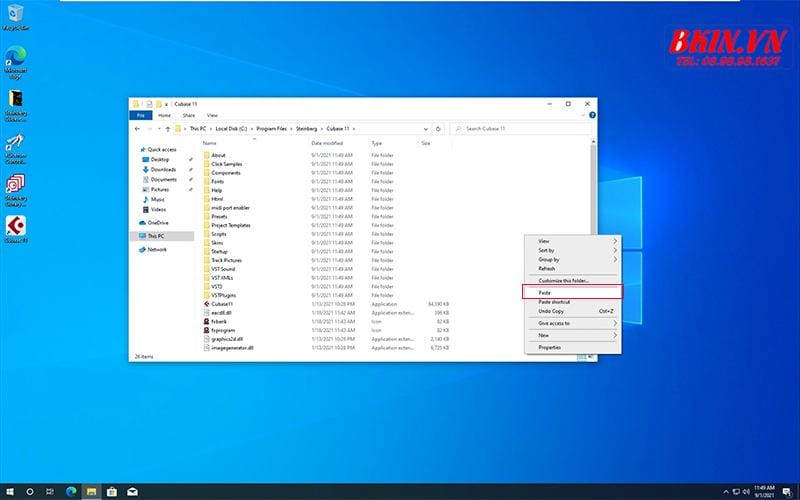Switch to the View ribbon tab
Viewport: 800px width, 500px height.
pos(212,115)
